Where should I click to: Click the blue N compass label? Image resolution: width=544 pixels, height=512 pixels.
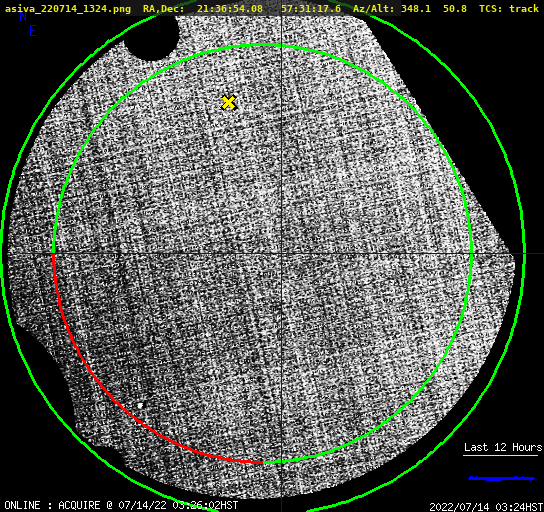[23, 16]
